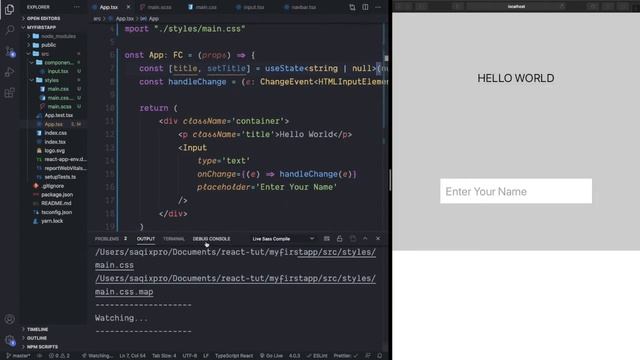Select the Output panel tab
This screenshot has width=640, height=360.
[146, 239]
